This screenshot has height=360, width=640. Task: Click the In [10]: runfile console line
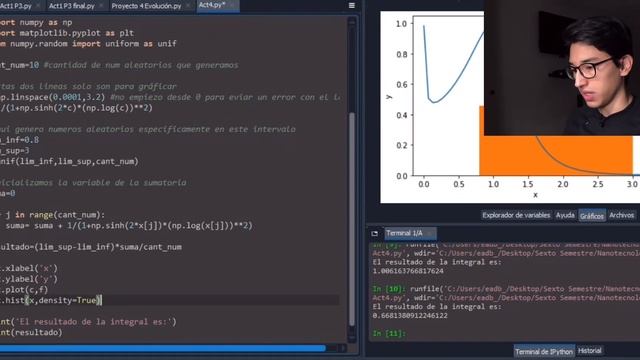(x=506, y=289)
